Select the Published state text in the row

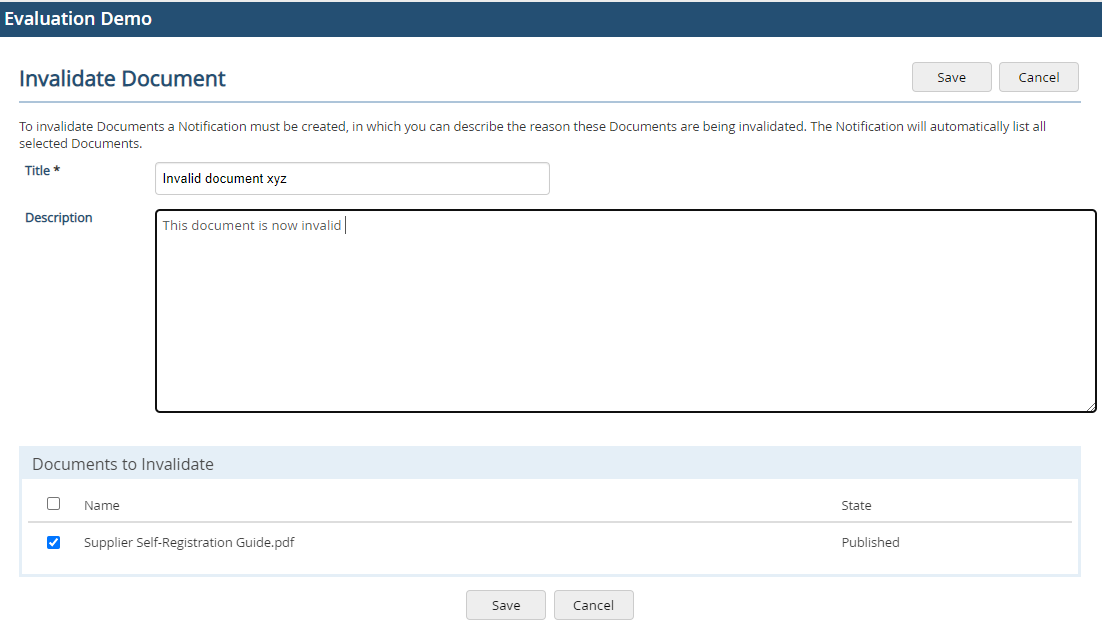pyautogui.click(x=869, y=542)
